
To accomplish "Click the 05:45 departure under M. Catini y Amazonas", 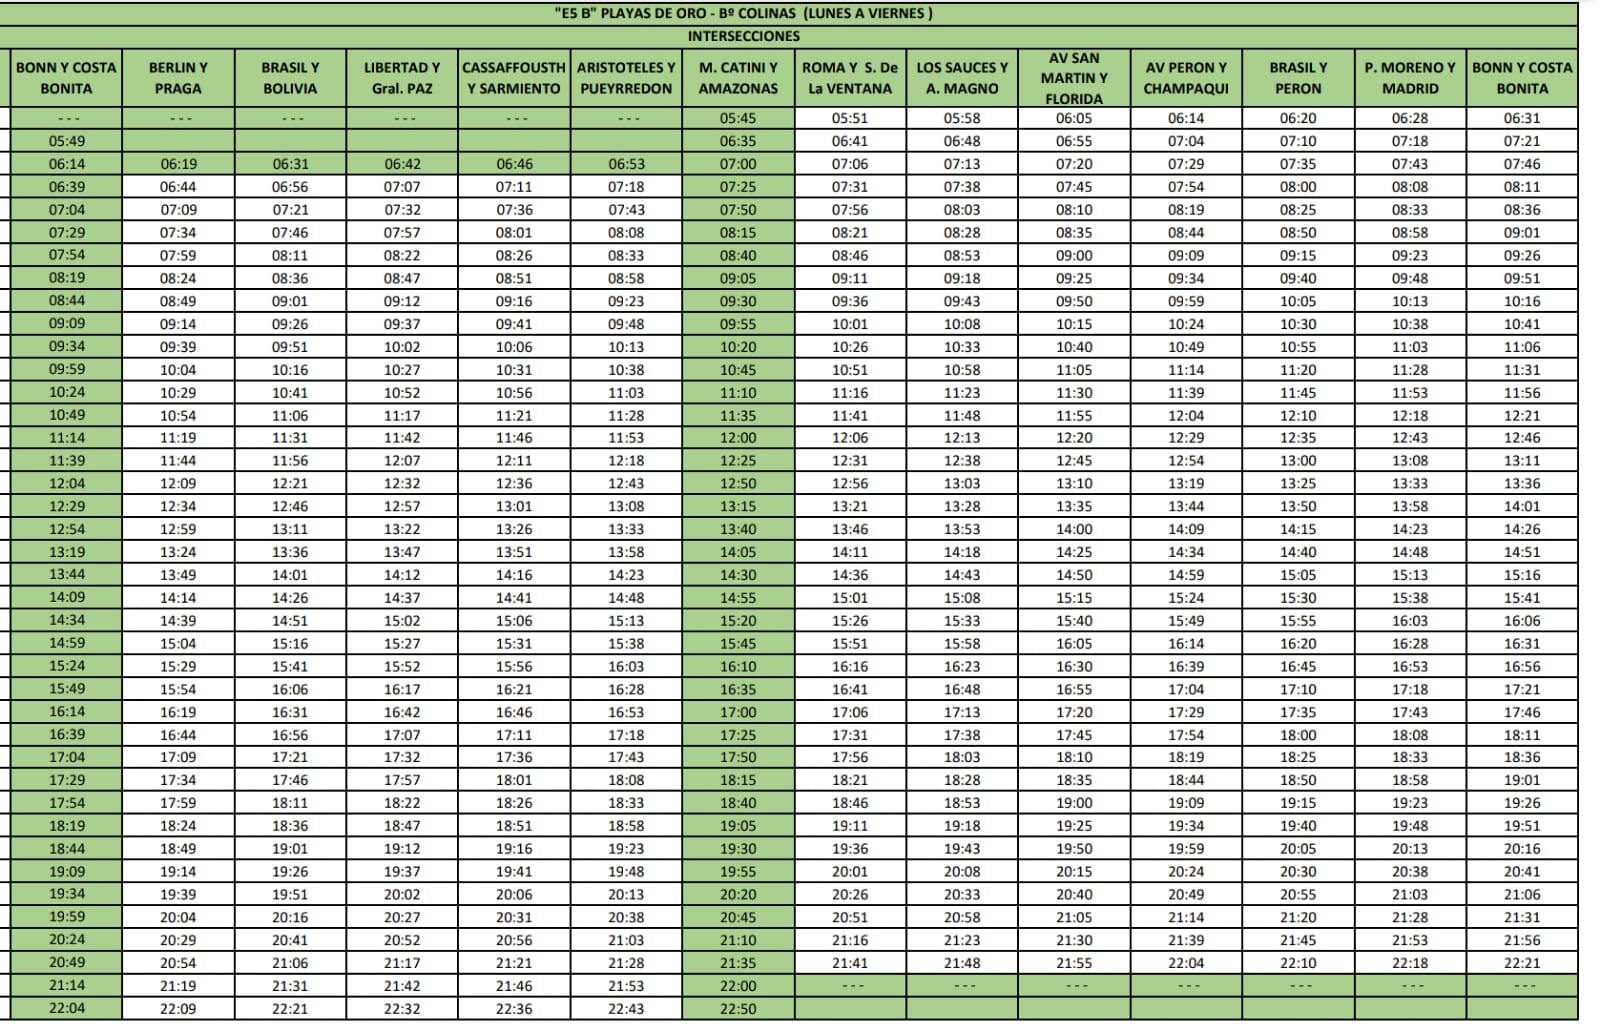I will click(738, 118).
